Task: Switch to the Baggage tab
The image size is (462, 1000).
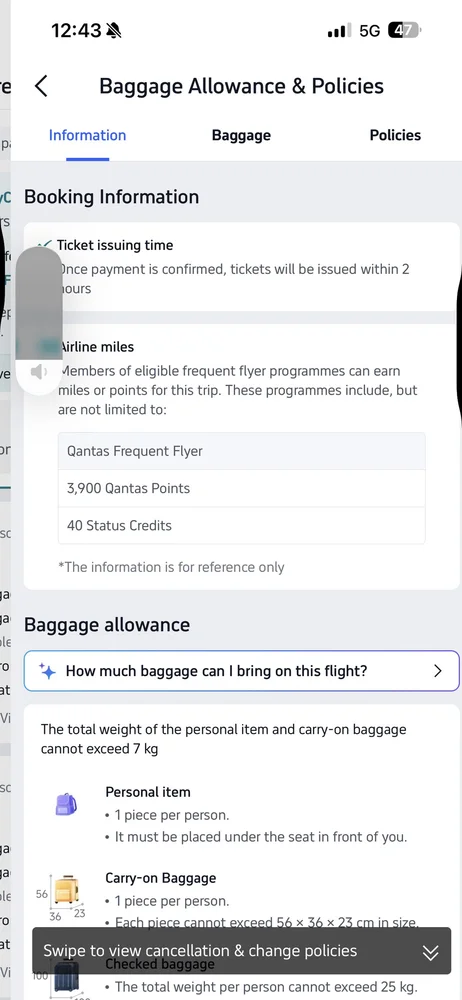Action: click(241, 135)
